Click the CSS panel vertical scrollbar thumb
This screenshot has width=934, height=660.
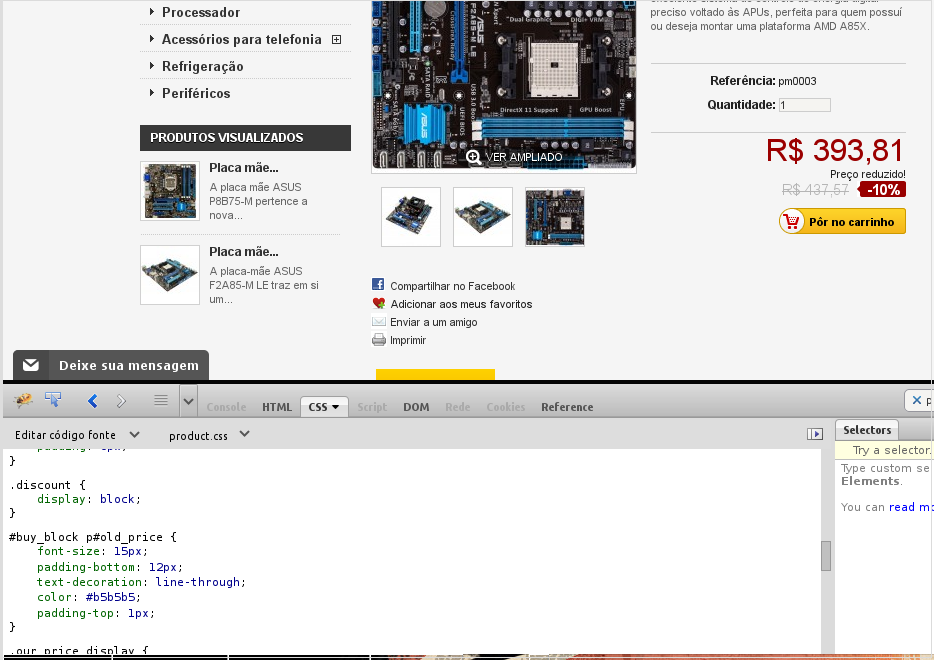tap(826, 556)
